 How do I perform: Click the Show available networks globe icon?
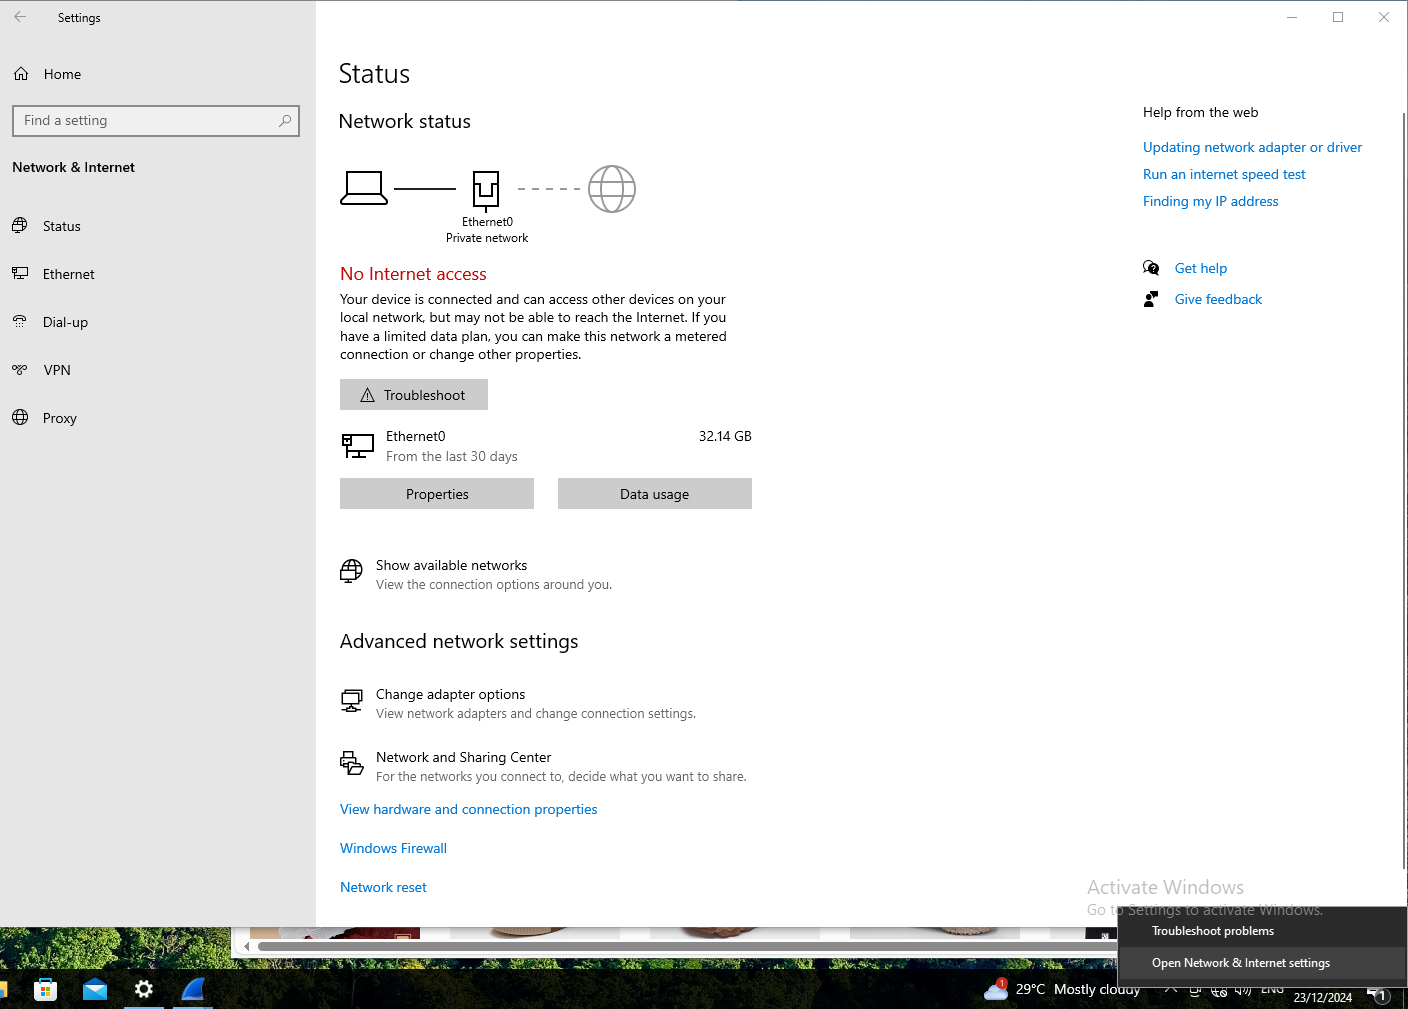pos(351,571)
